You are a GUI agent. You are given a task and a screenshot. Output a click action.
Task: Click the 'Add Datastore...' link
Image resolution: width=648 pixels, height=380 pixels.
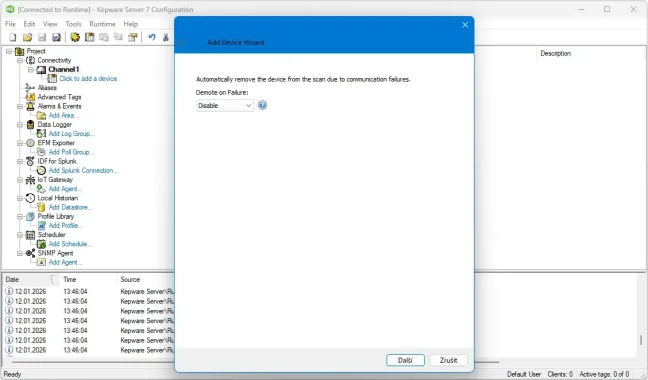[x=71, y=207]
